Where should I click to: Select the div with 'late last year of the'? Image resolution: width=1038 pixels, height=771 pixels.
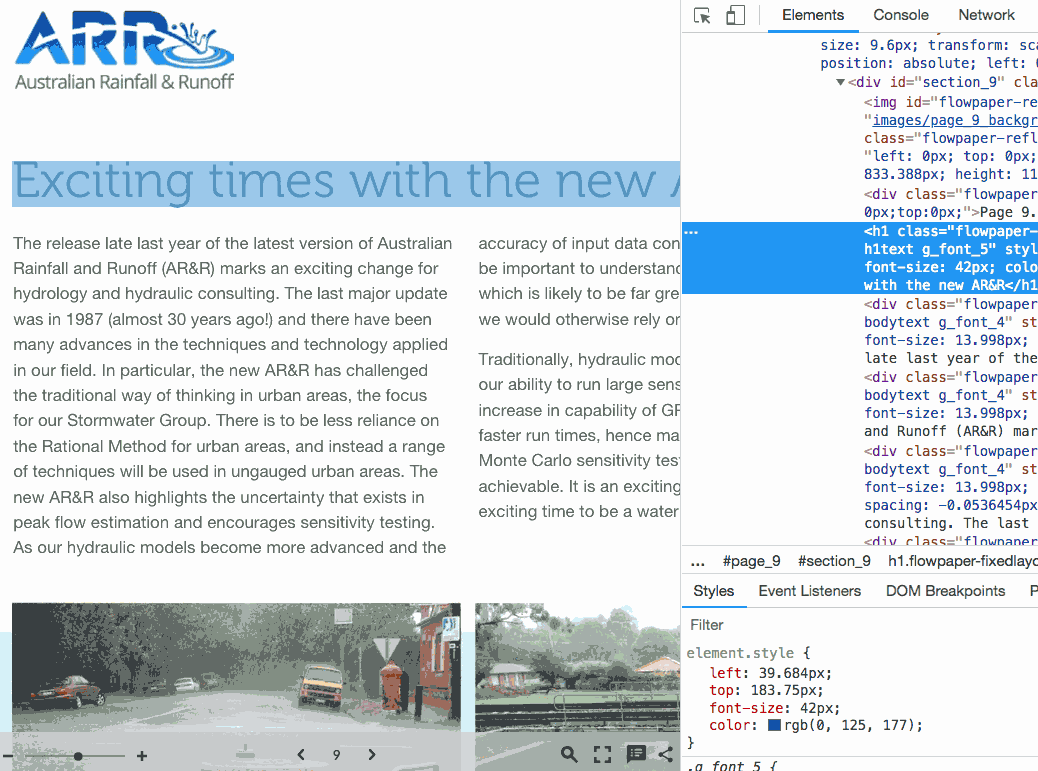(950, 331)
